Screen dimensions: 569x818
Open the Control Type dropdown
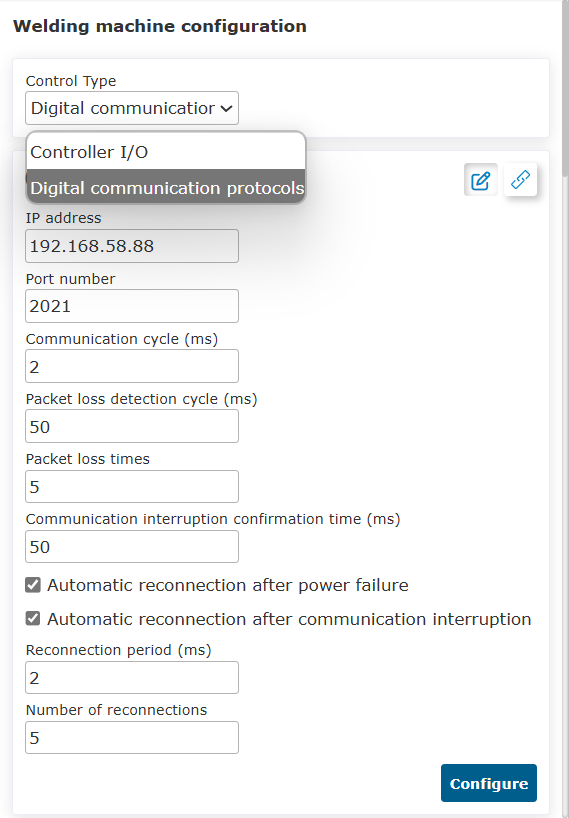pyautogui.click(x=132, y=108)
